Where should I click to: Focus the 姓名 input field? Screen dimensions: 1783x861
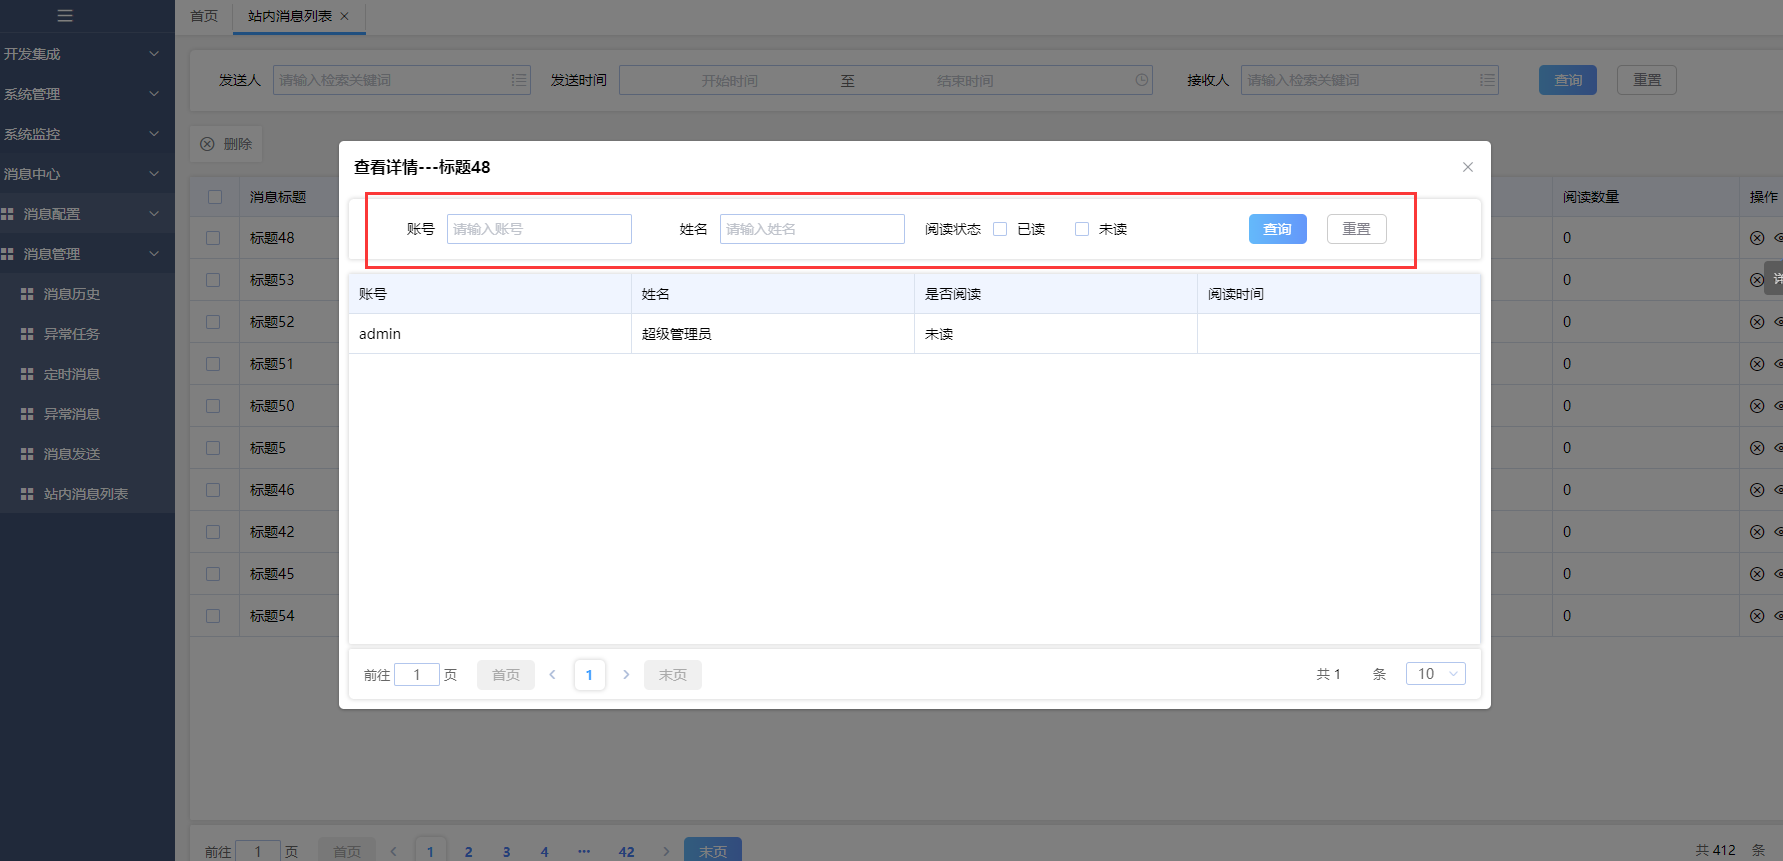(x=812, y=229)
